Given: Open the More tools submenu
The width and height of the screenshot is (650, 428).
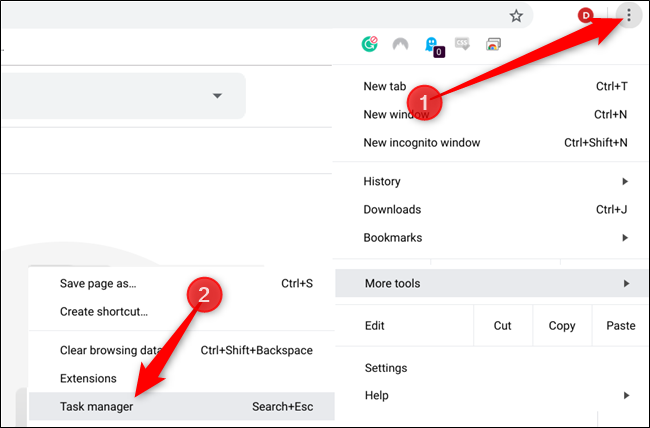Looking at the screenshot, I should tap(491, 283).
